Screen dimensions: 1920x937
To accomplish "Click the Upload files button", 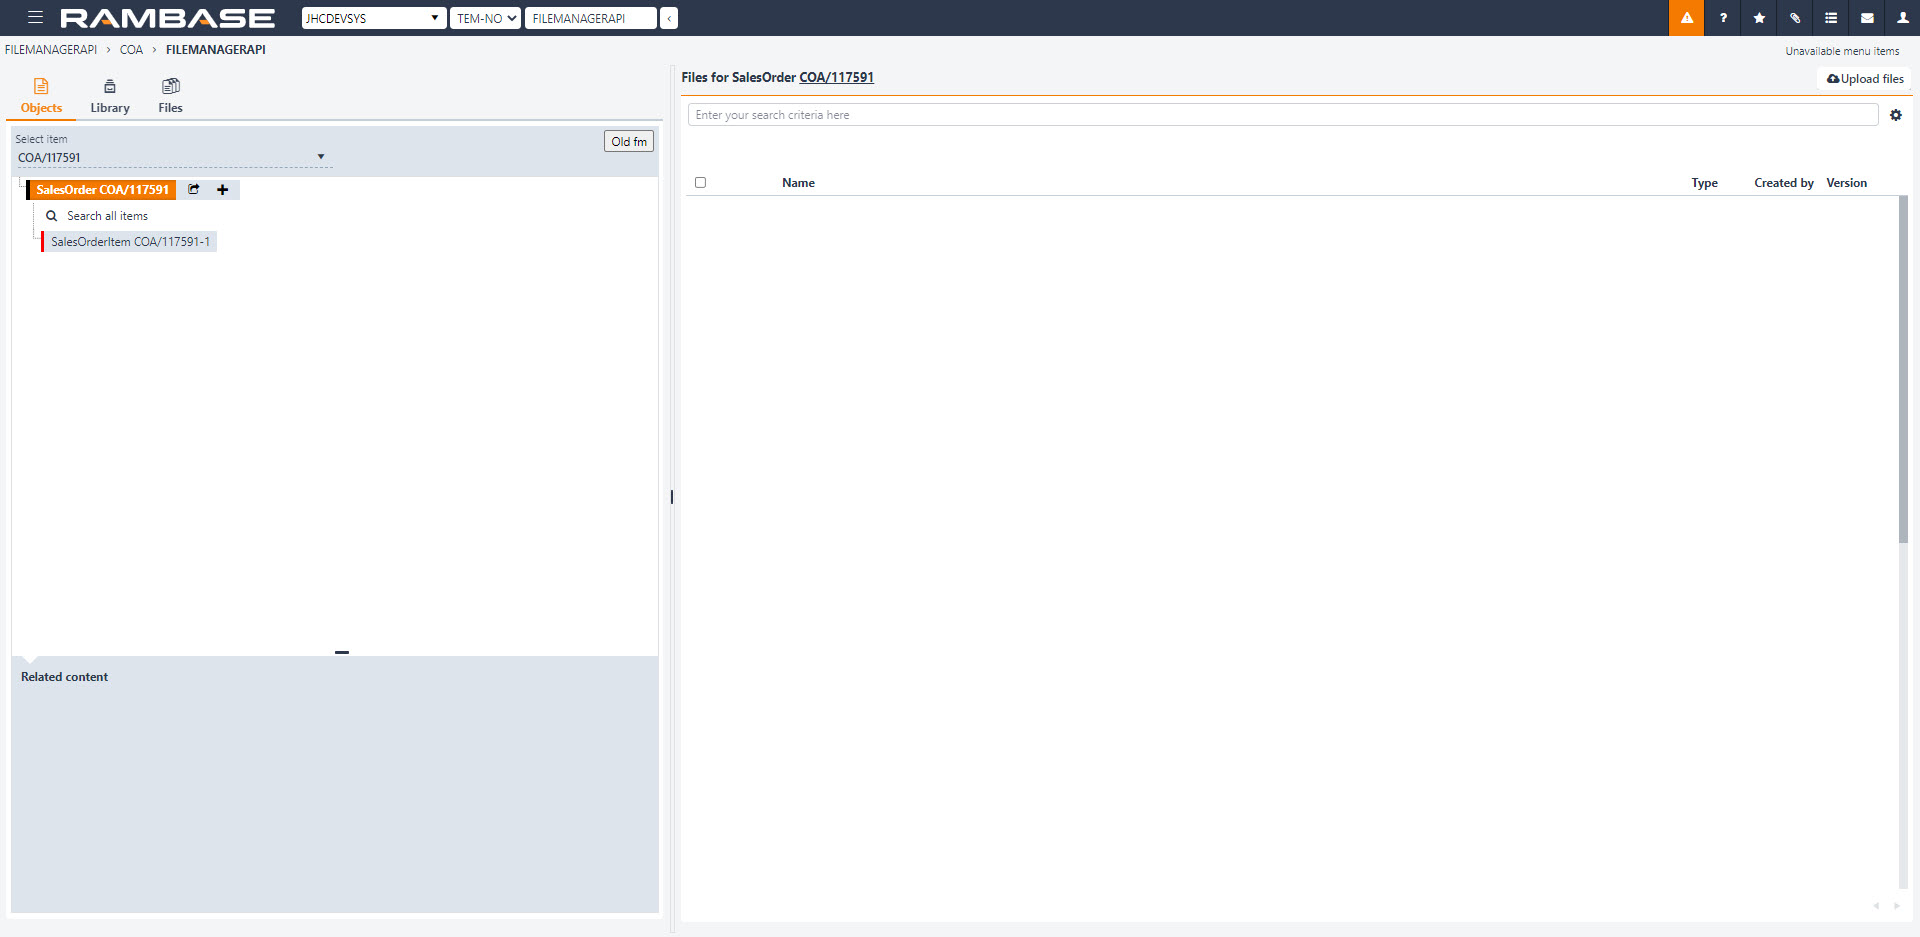I will pos(1863,78).
